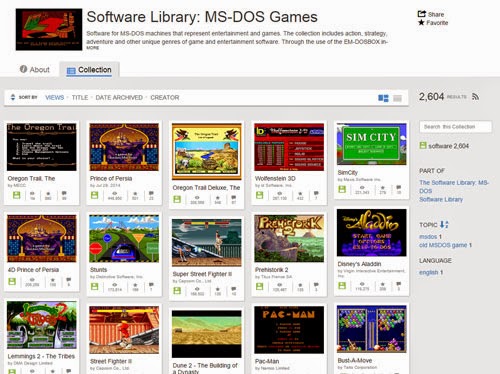Open Stunts game thumbnail
500x374 pixels.
(x=124, y=238)
